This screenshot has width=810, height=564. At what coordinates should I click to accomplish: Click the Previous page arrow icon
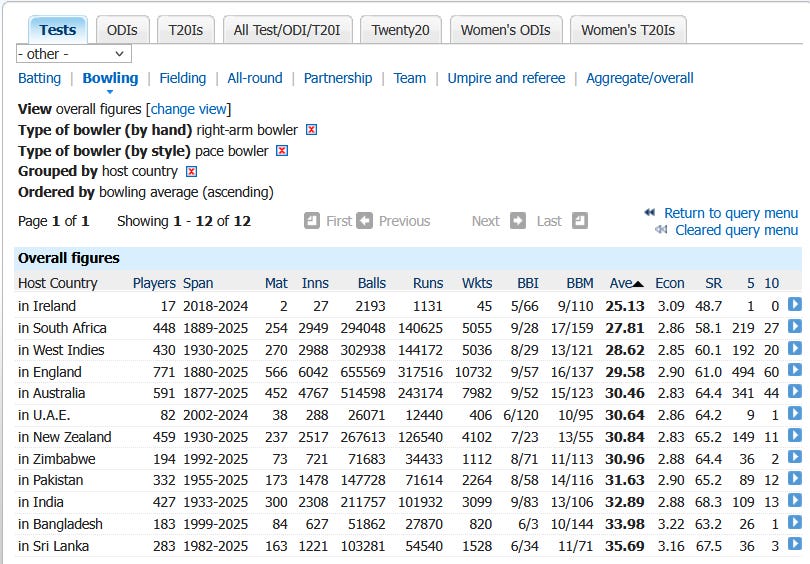click(x=364, y=221)
